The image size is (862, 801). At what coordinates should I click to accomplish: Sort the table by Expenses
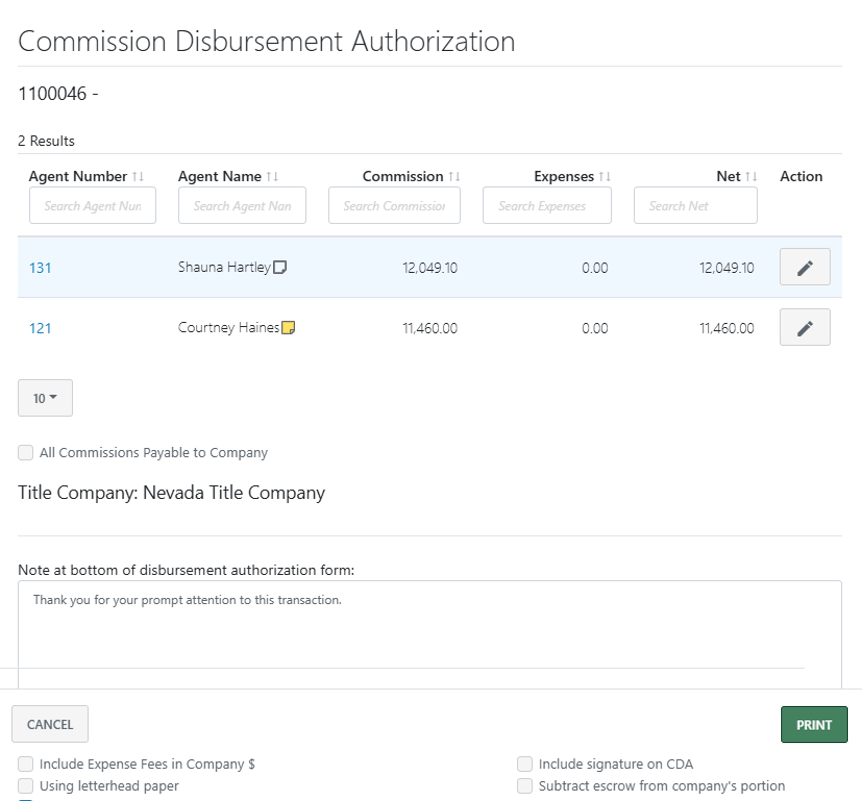click(x=603, y=176)
